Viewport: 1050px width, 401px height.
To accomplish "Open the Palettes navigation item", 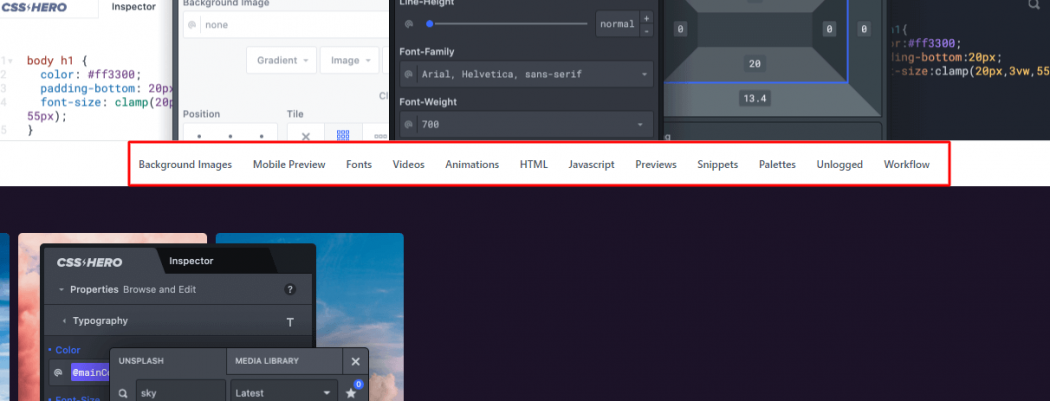I will 777,164.
